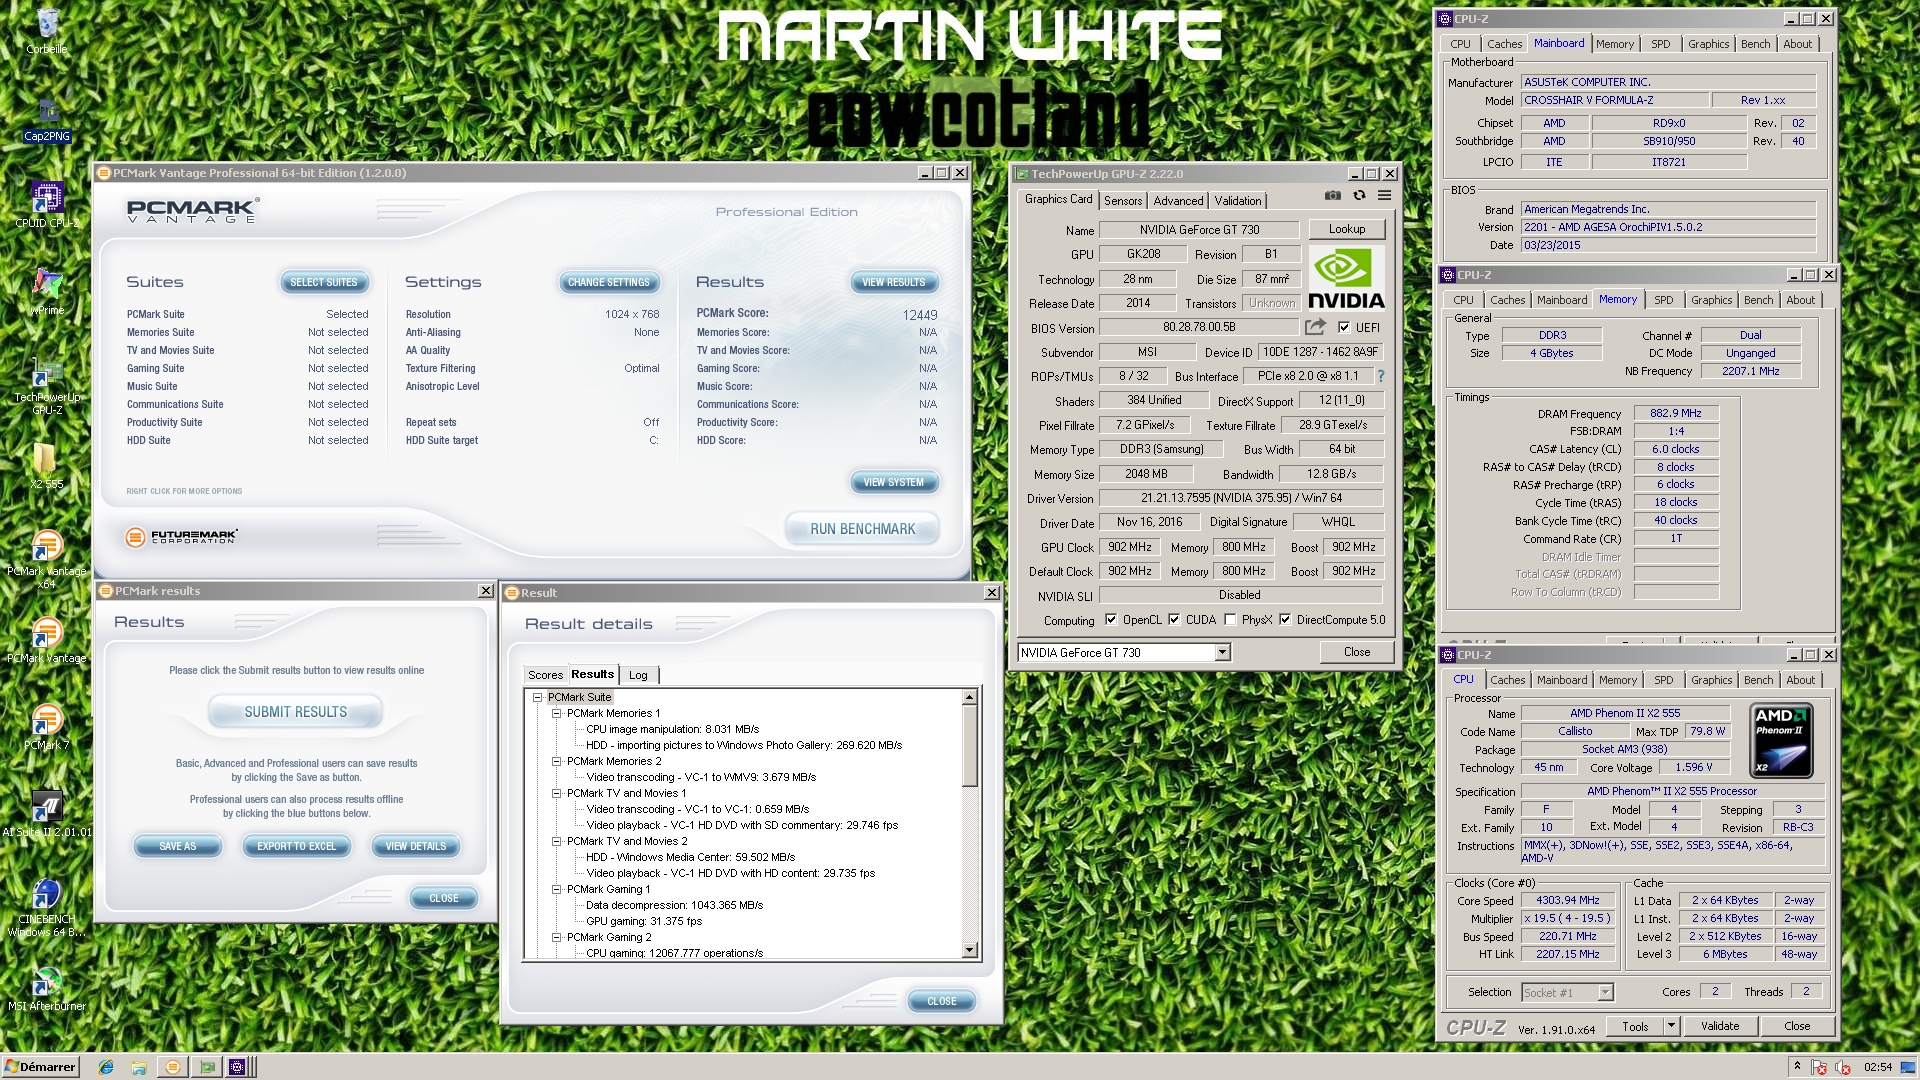Open the Corbeille recycle bin icon
This screenshot has width=1920, height=1080.
pyautogui.click(x=47, y=30)
